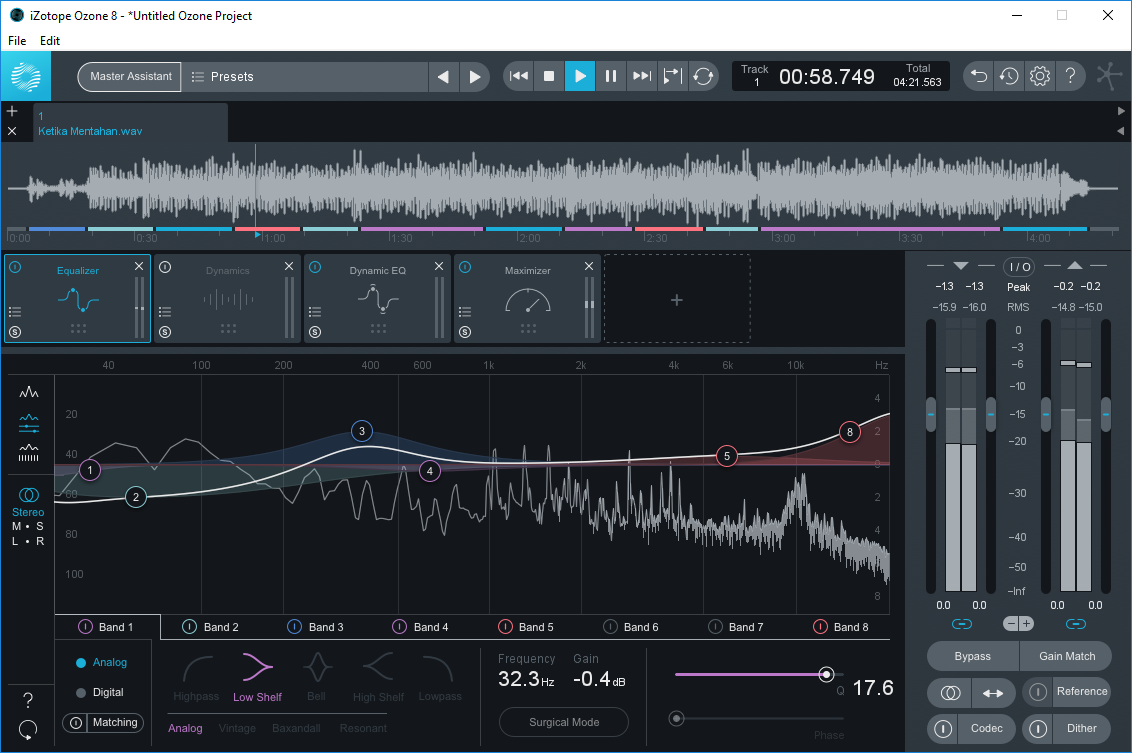Stop playback
This screenshot has width=1132, height=753.
tap(549, 76)
